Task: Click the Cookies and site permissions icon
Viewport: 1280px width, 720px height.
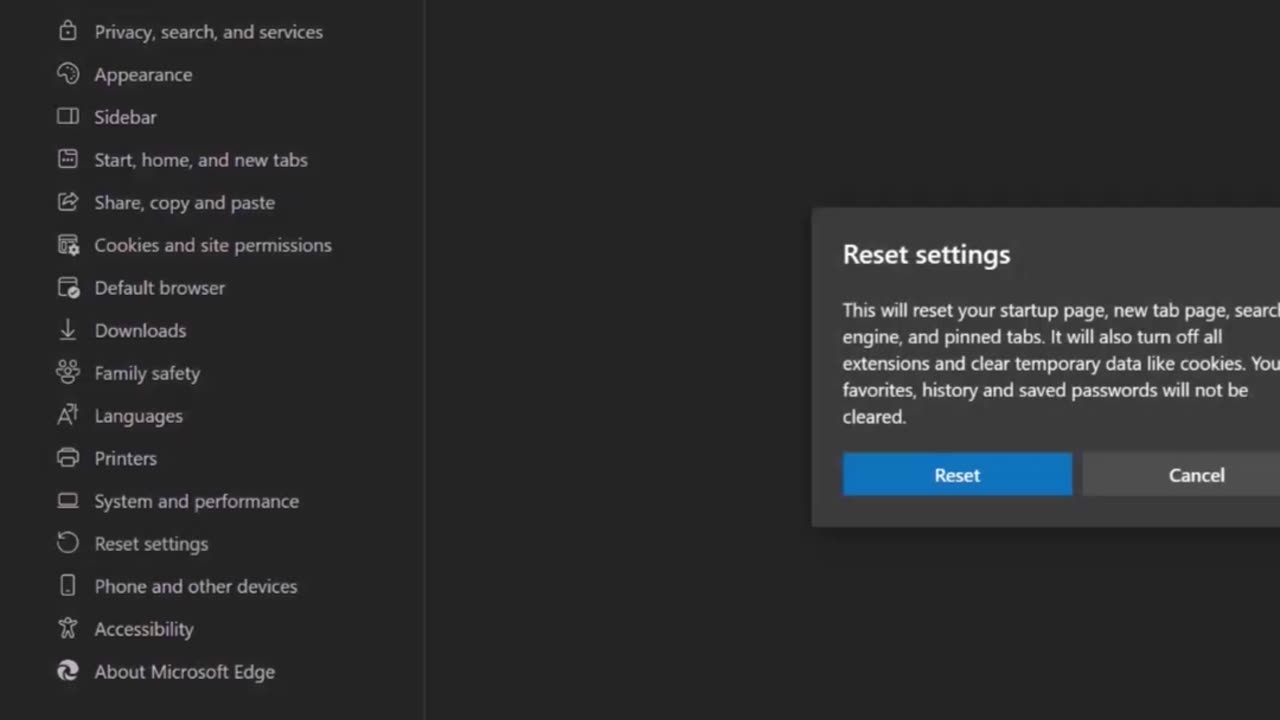Action: (x=68, y=245)
